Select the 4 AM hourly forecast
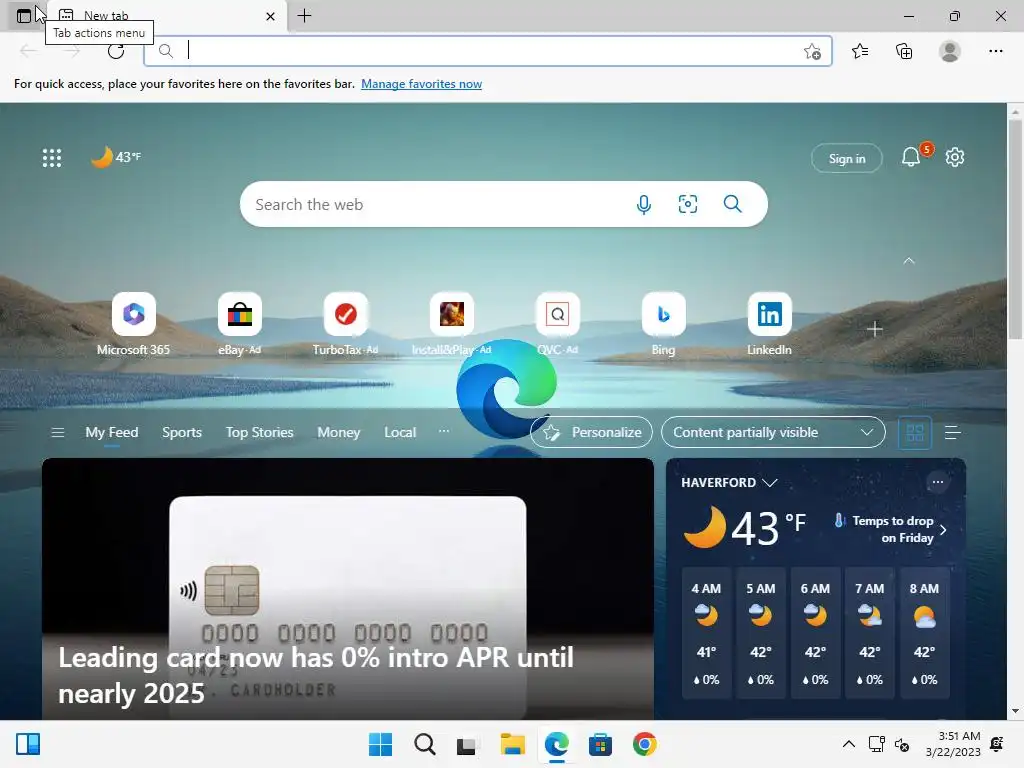 [706, 633]
